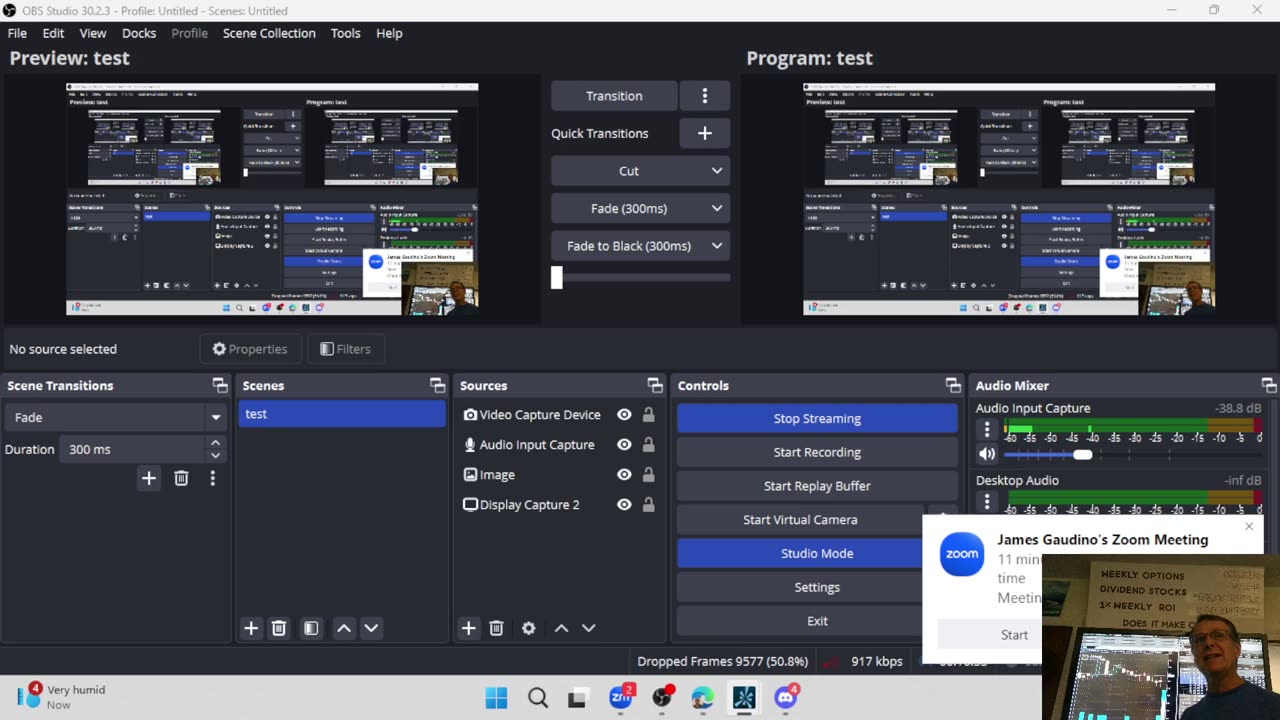Open the Transition options three-dot menu
Screen dimensions: 1280x720
705,96
